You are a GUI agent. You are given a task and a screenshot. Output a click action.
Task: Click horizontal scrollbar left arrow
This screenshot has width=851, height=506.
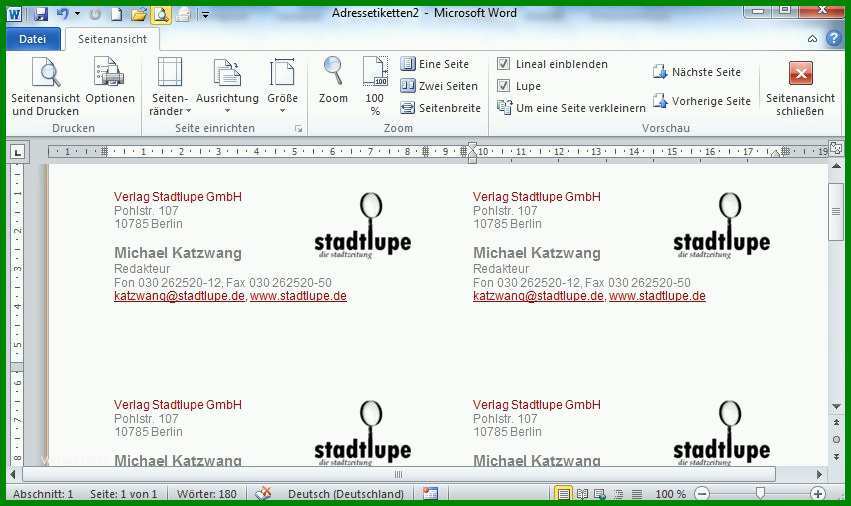pyautogui.click(x=13, y=475)
